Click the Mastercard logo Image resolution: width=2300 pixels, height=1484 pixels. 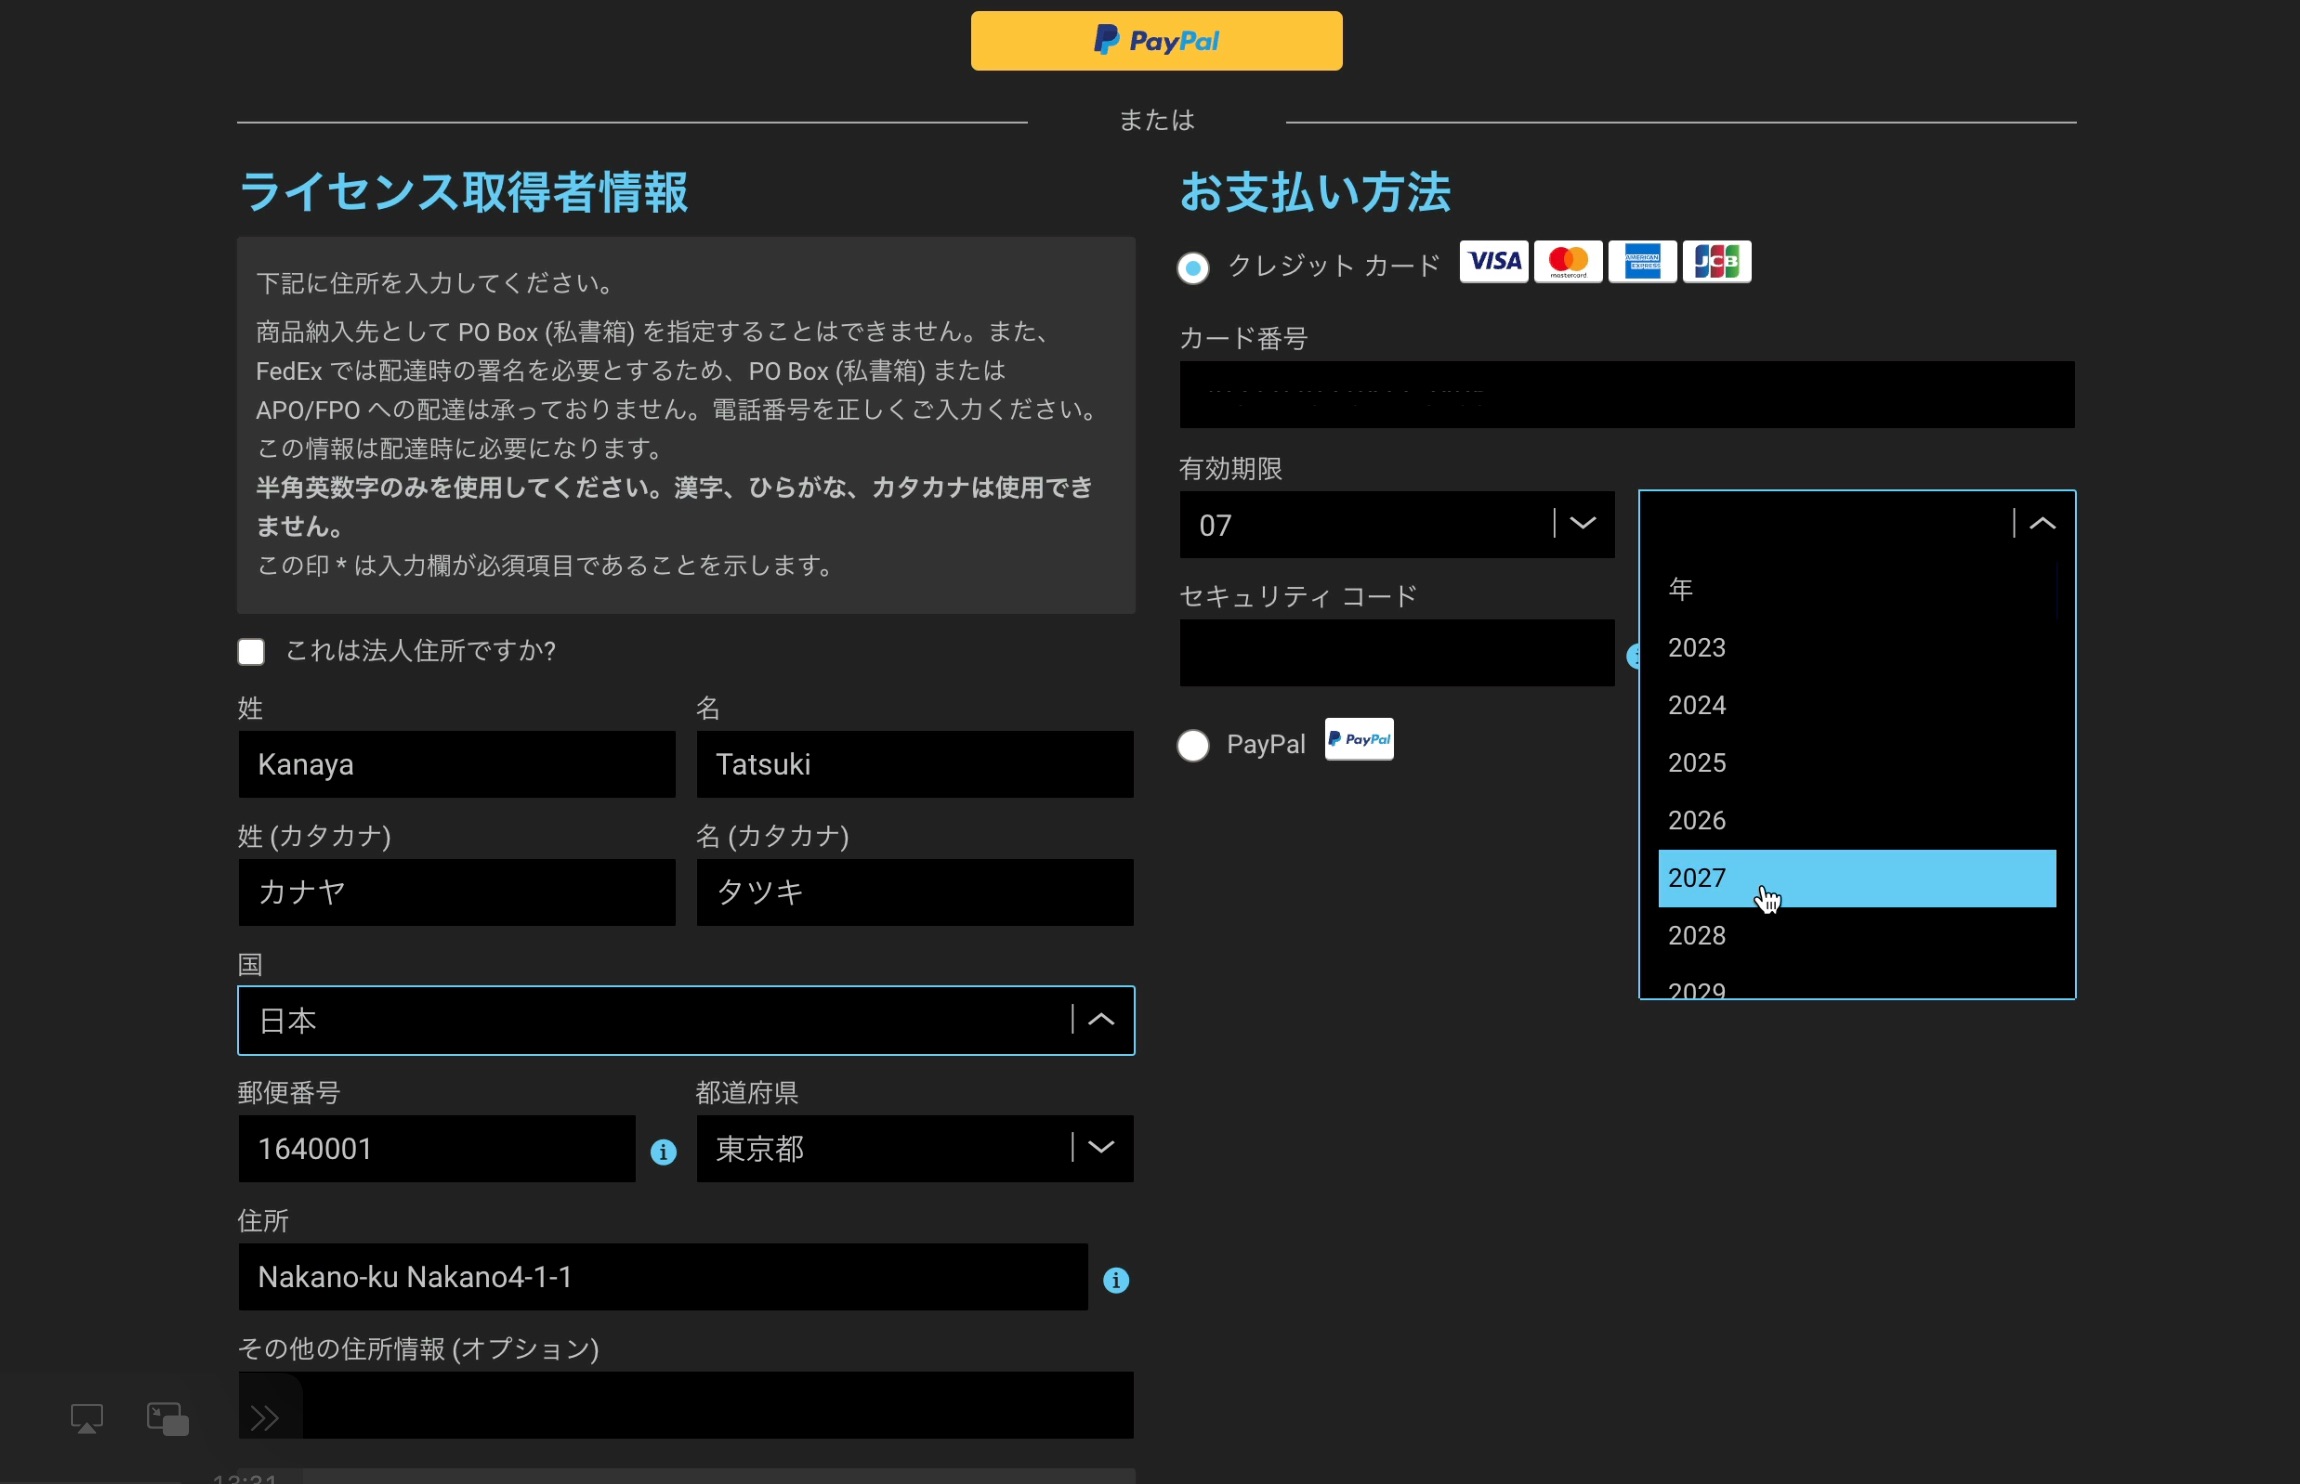tap(1568, 262)
